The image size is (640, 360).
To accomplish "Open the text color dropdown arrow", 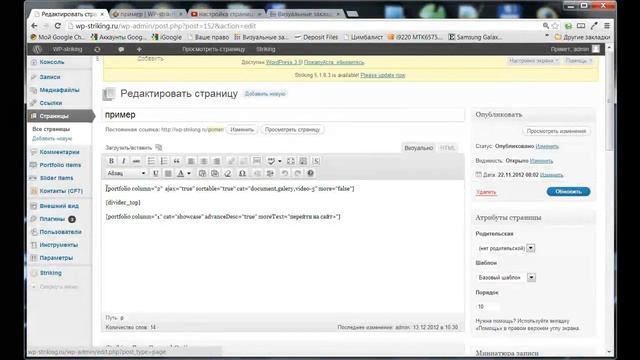I will [189, 173].
